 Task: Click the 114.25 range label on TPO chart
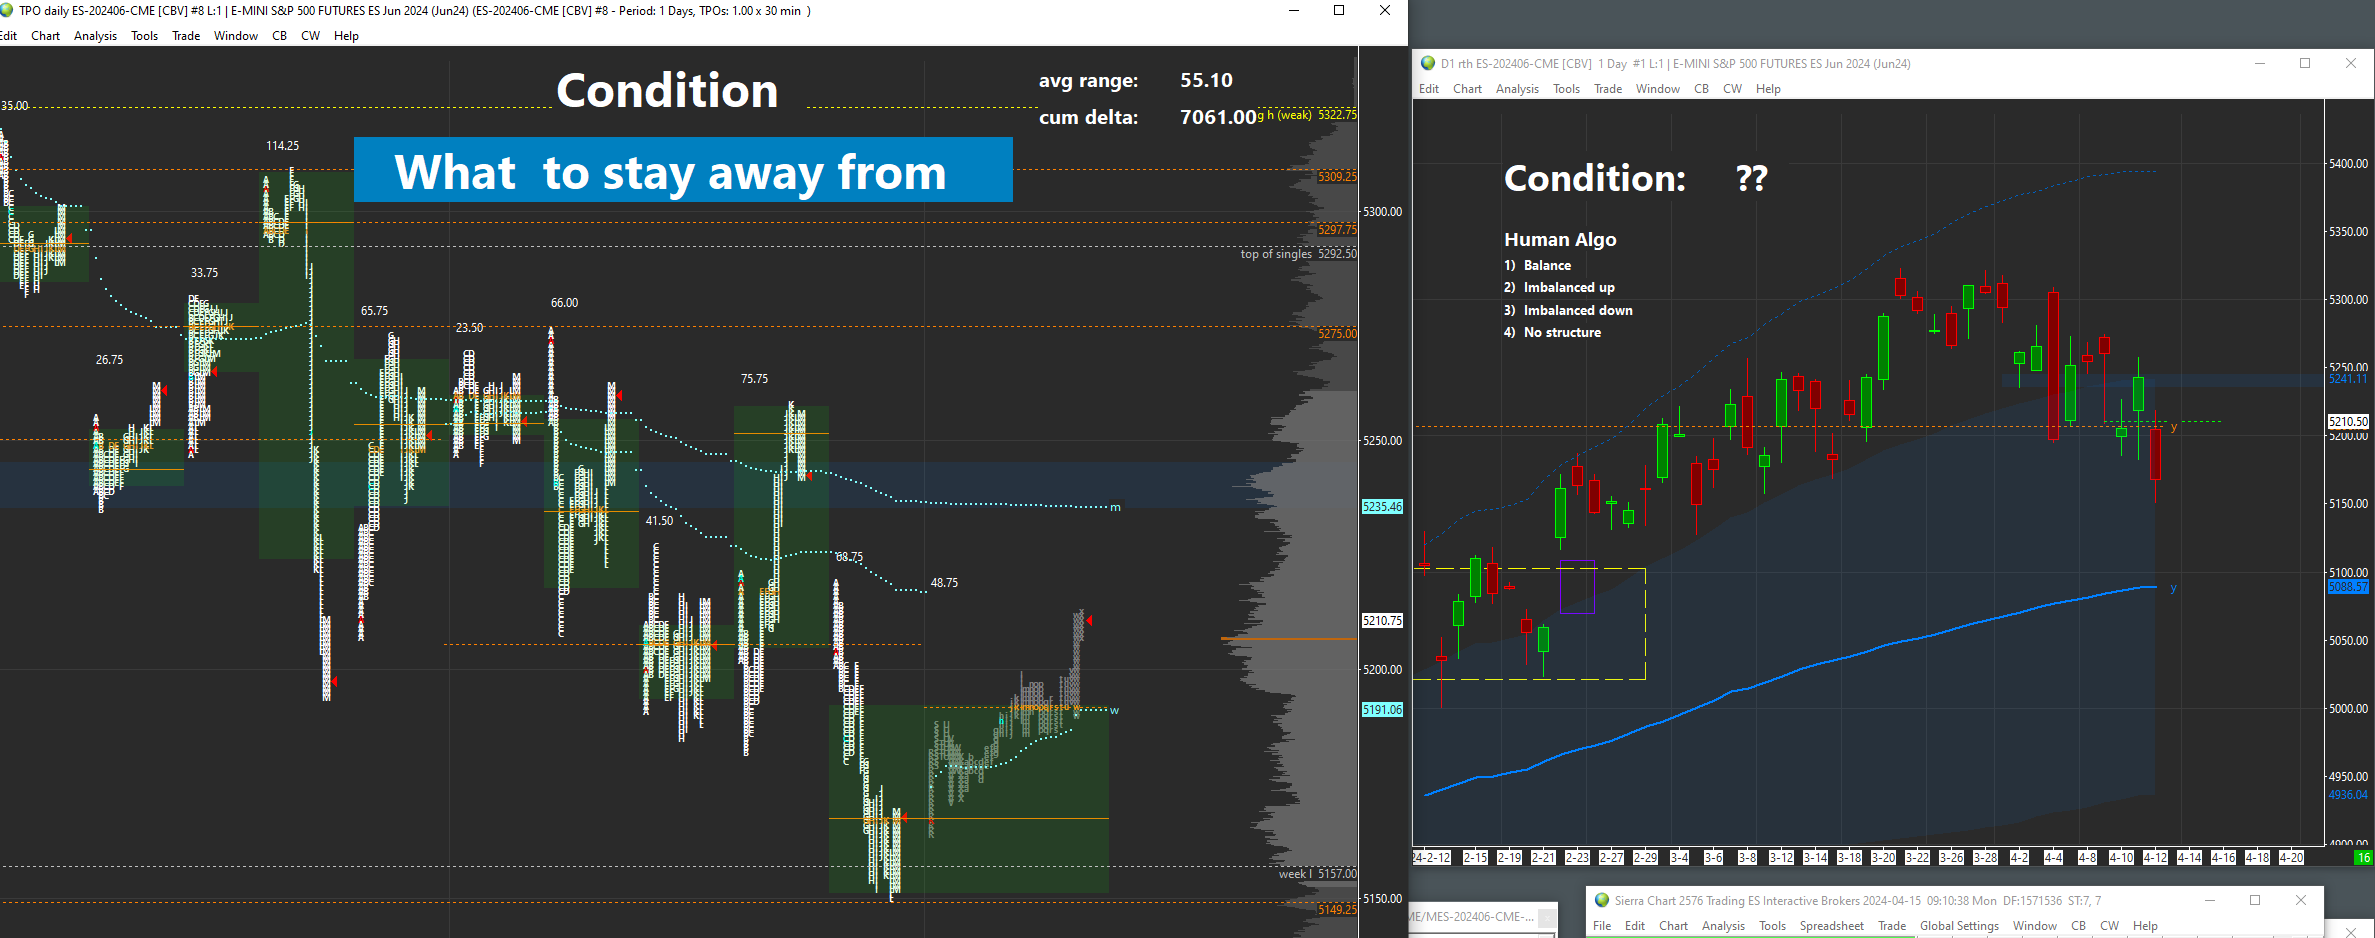click(282, 146)
